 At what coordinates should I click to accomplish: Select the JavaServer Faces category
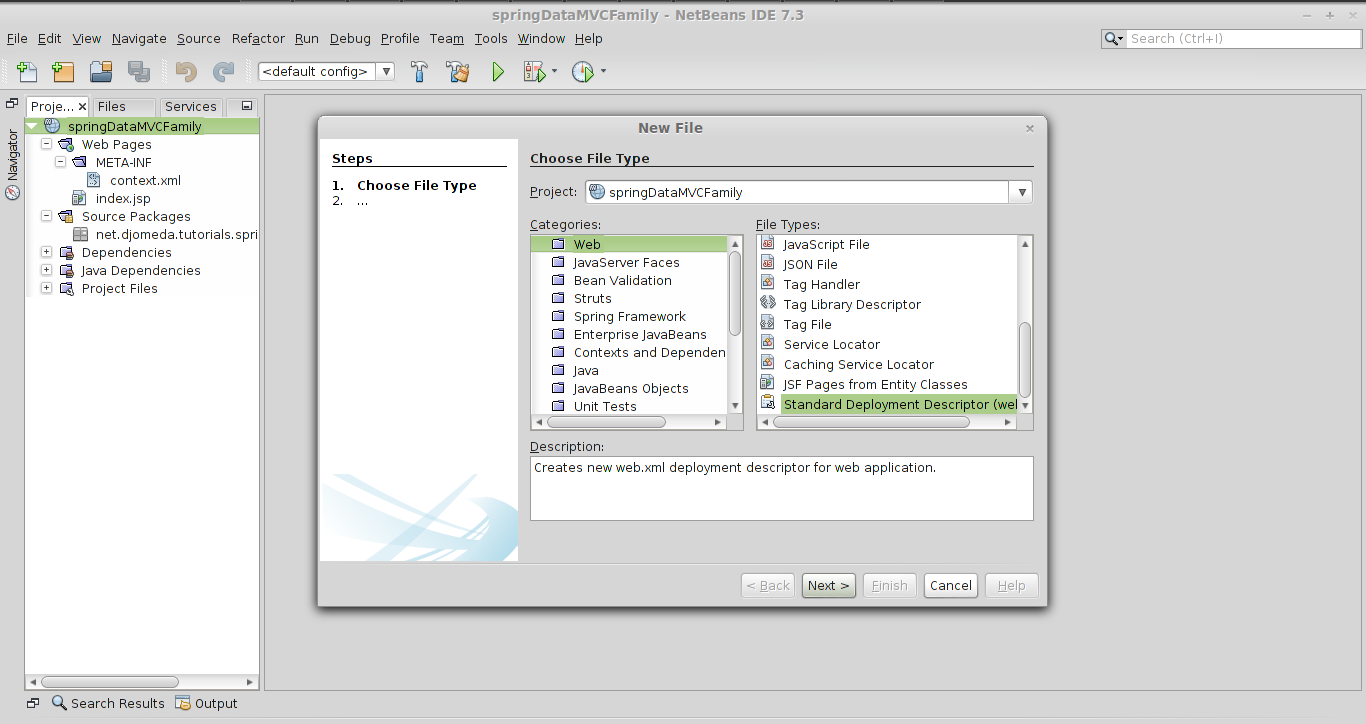(x=626, y=262)
